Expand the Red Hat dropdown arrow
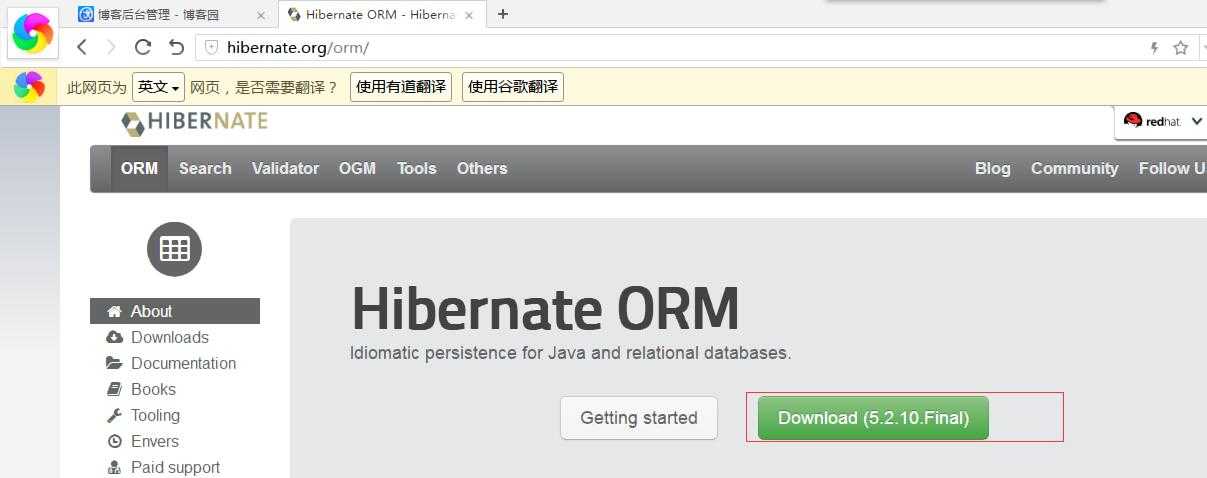The width and height of the screenshot is (1207, 478). pyautogui.click(x=1197, y=121)
